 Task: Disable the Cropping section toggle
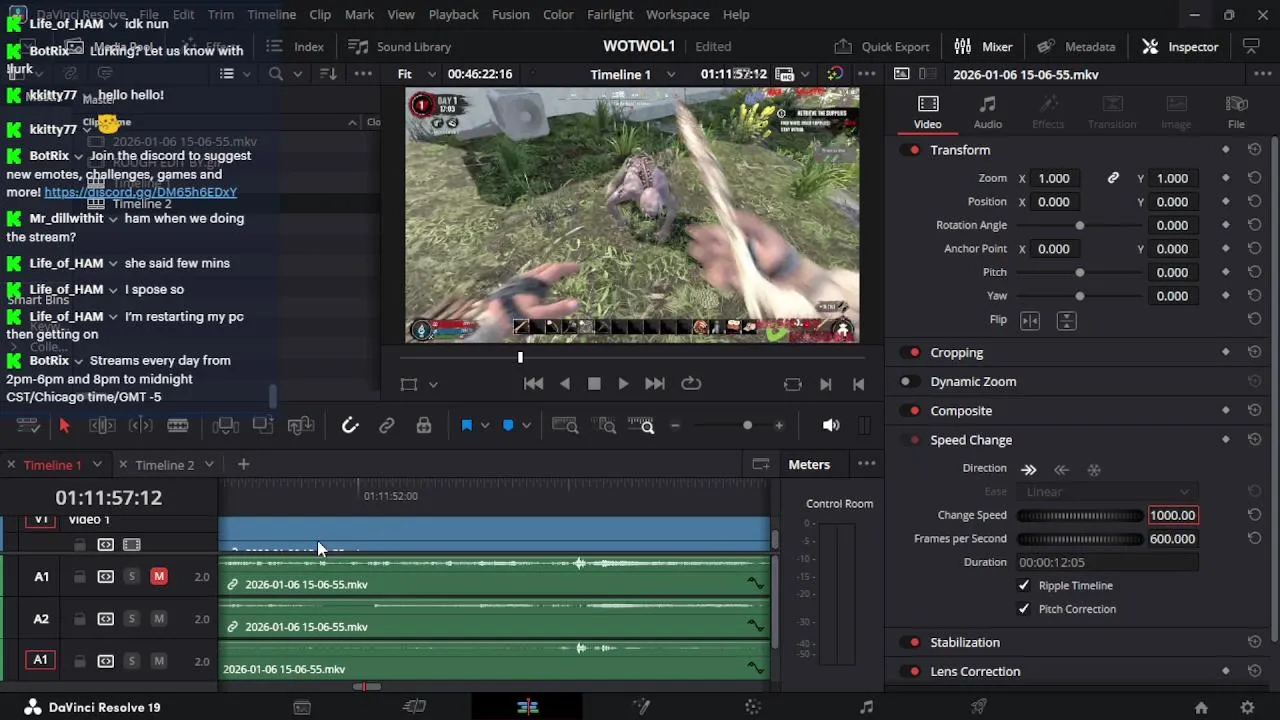tap(911, 353)
